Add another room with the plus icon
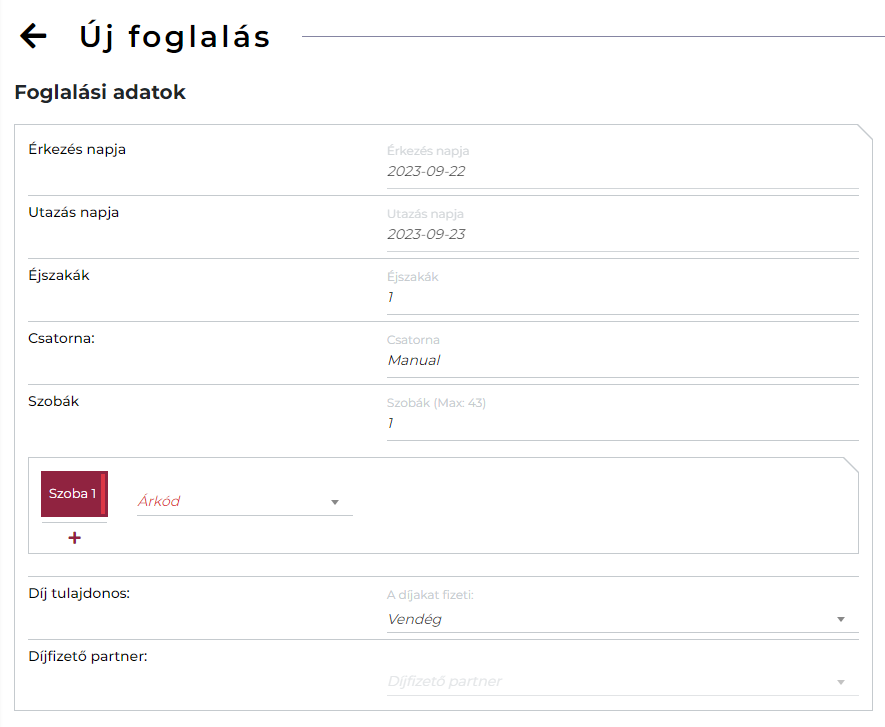 tap(74, 538)
